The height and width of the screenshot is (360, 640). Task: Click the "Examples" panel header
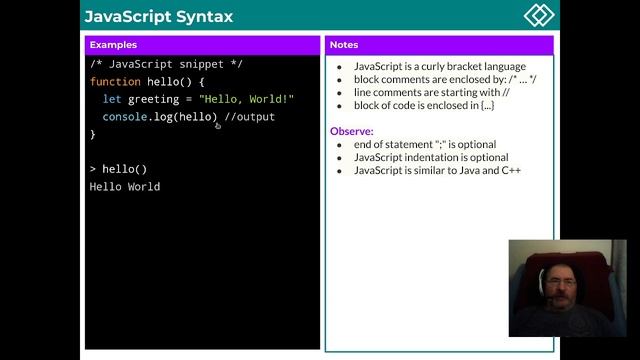coord(202,45)
